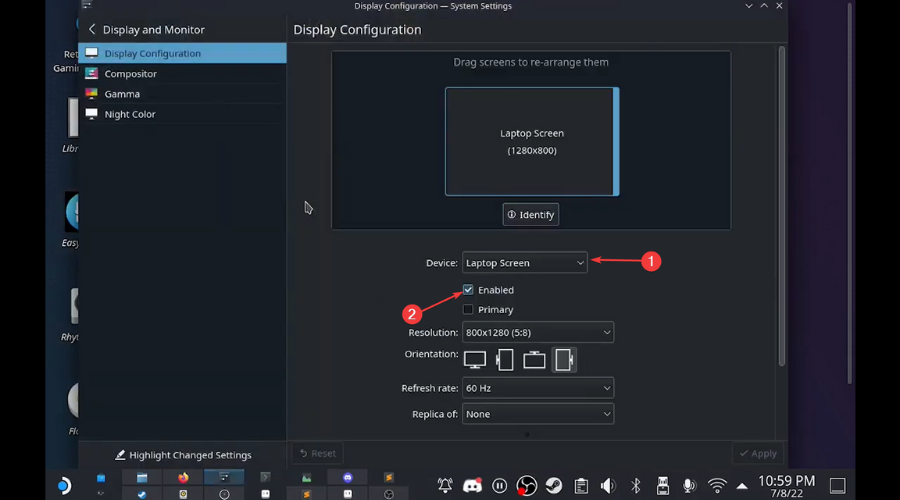Open the microphone tray icon
This screenshot has width=900, height=500.
689,486
